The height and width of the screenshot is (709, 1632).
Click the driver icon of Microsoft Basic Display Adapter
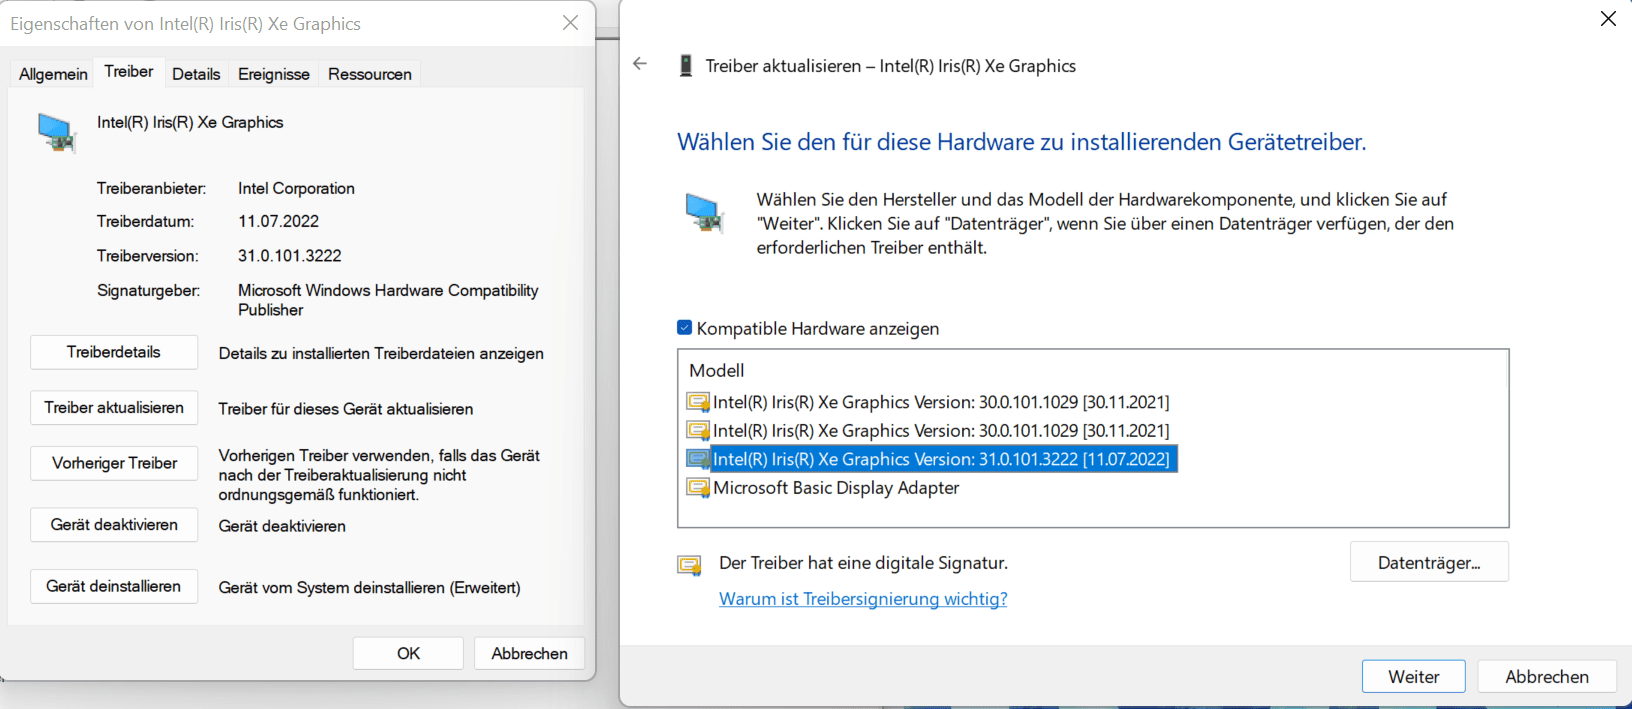(698, 488)
